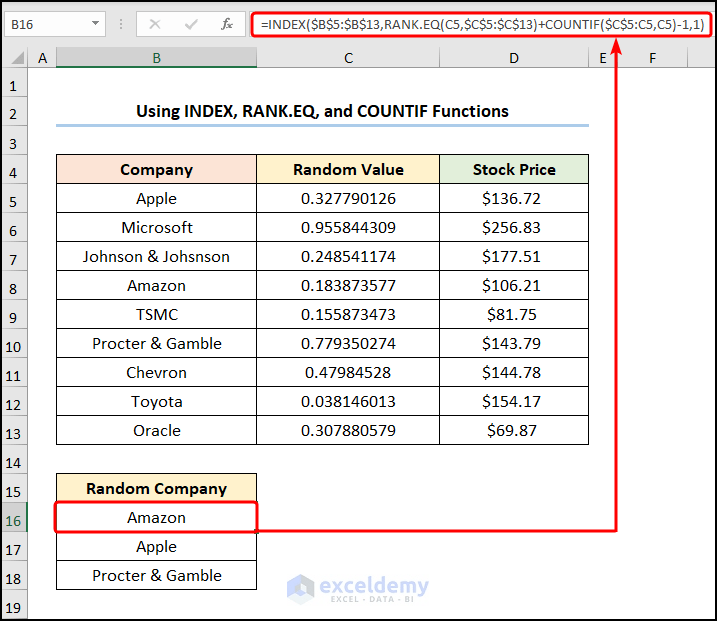The image size is (717, 621).
Task: Select the 'Stock Price' header cell
Action: [x=514, y=169]
